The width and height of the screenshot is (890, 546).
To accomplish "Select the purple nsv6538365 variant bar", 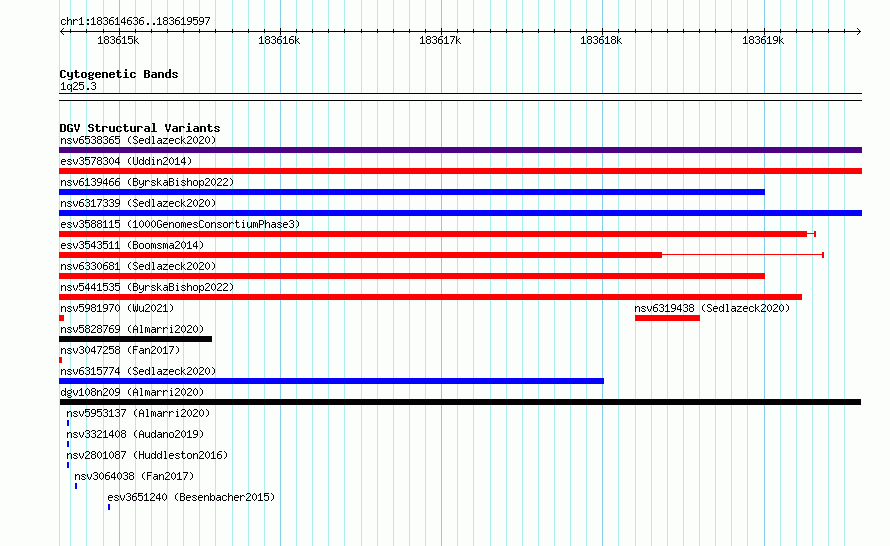I will (x=460, y=150).
